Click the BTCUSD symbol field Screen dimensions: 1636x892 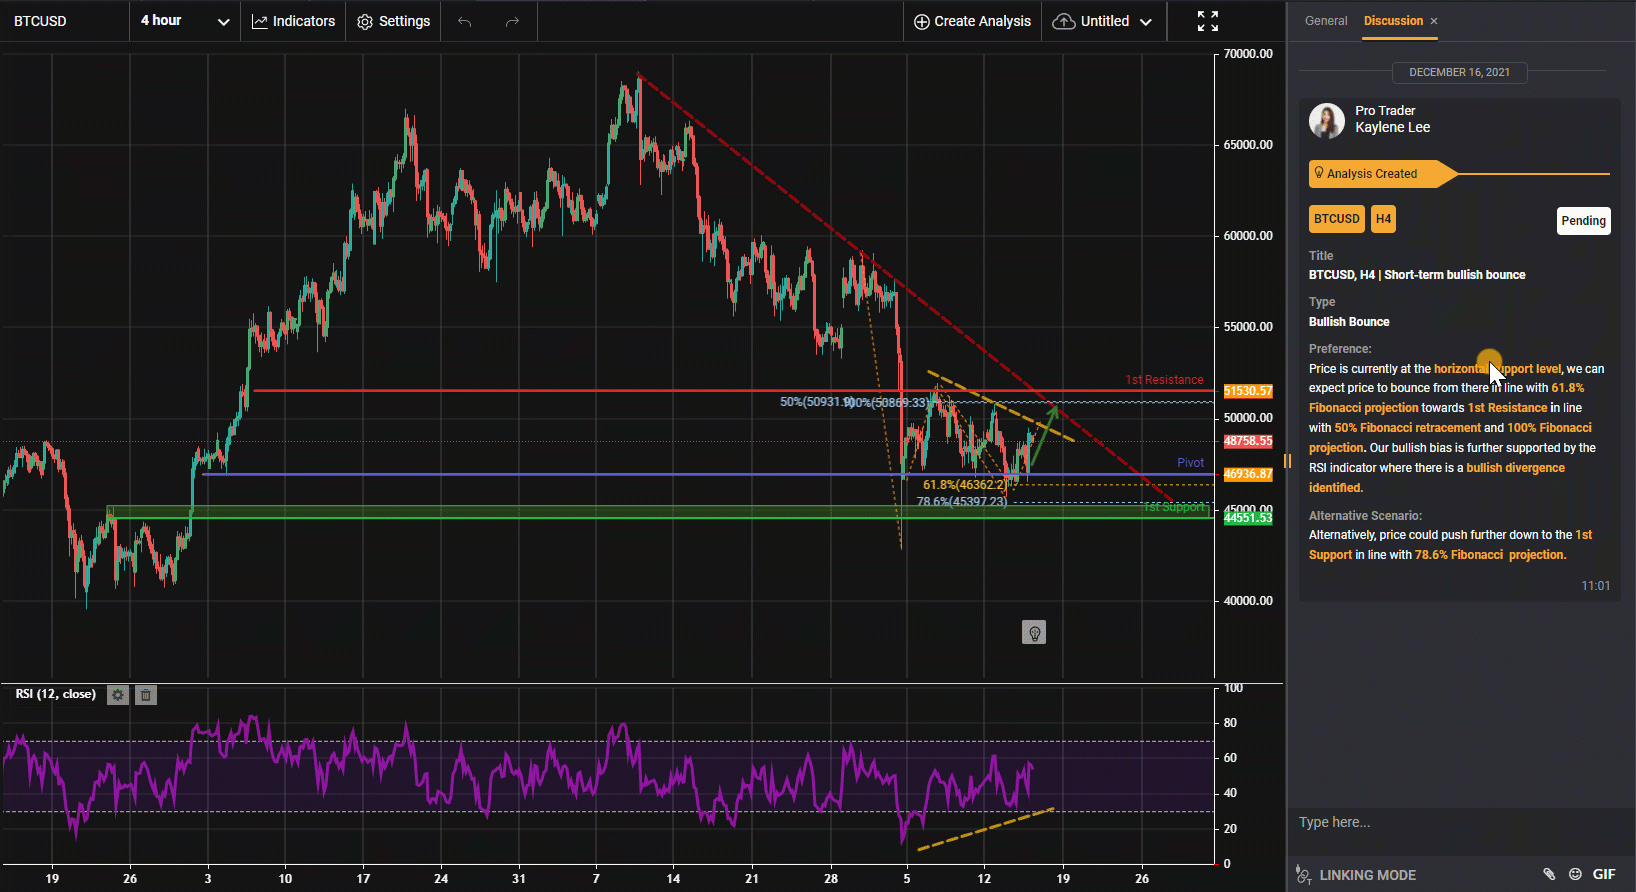coord(65,21)
